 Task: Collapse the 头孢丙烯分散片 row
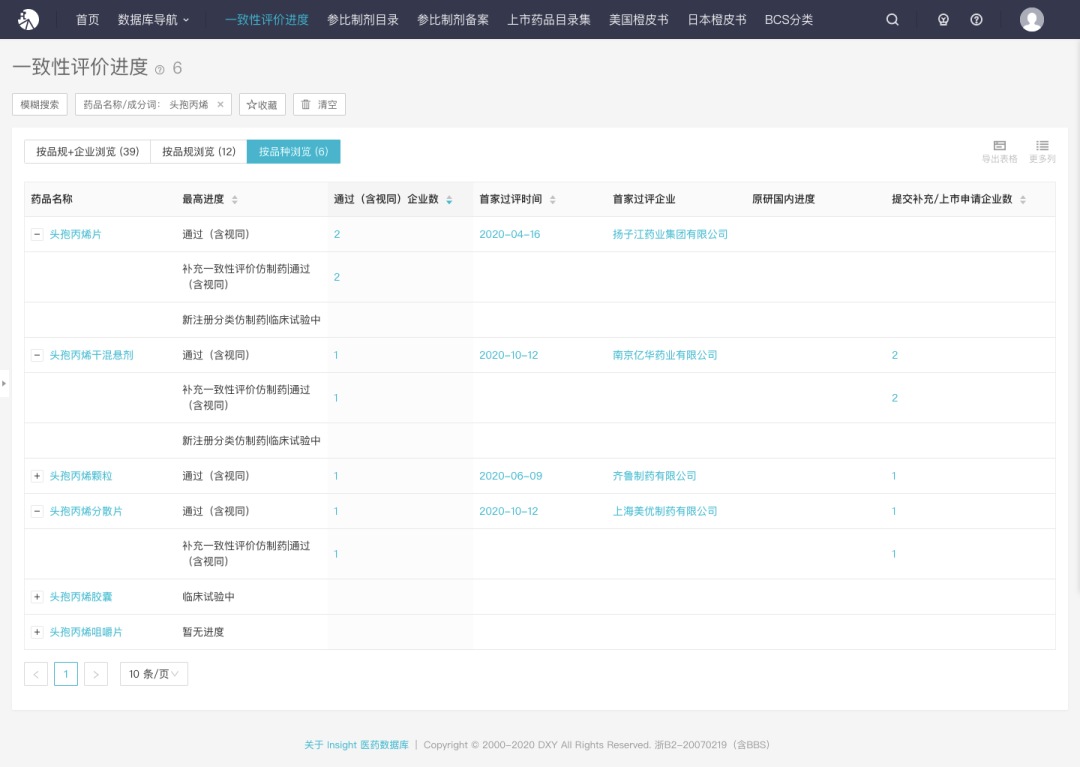point(37,512)
